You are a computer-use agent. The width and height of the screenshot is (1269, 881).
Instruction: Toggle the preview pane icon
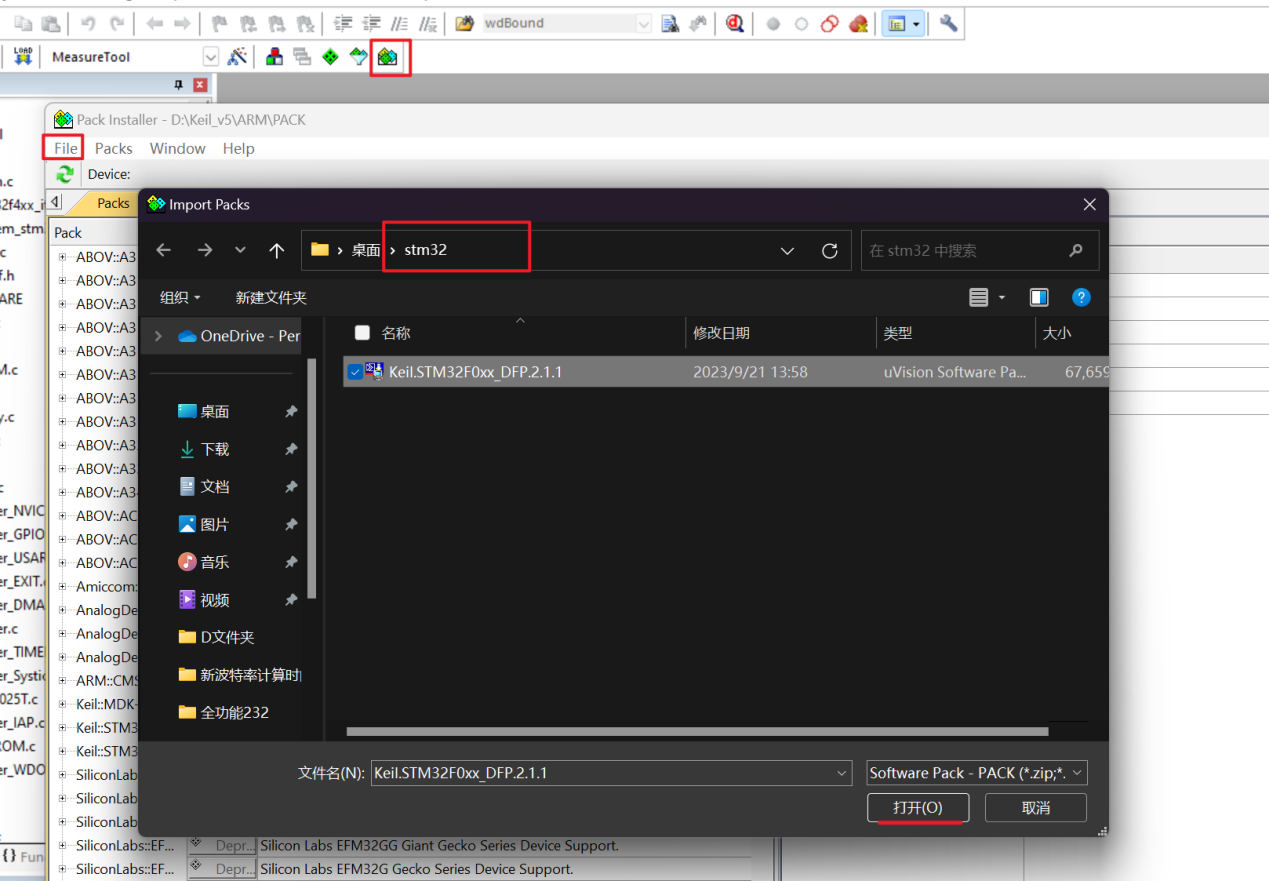(1039, 297)
